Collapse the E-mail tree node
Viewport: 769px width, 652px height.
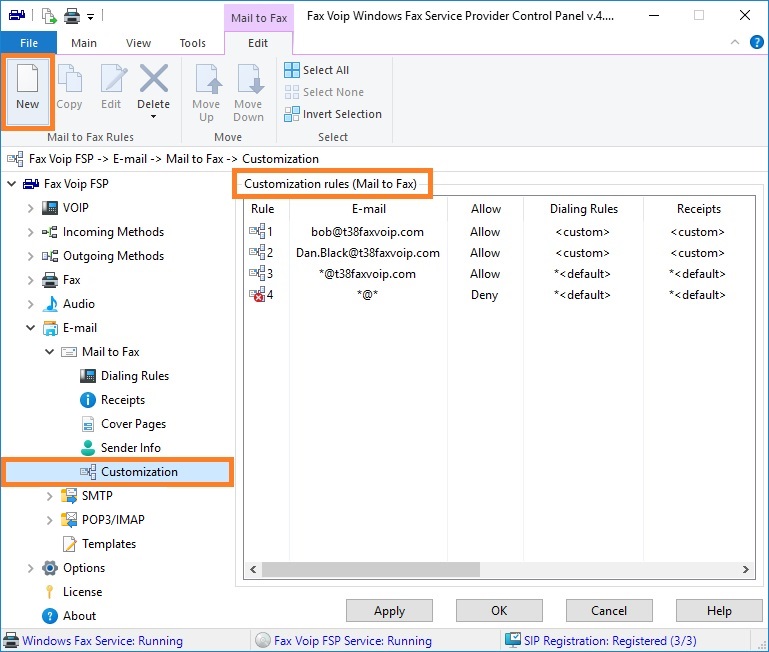click(30, 328)
